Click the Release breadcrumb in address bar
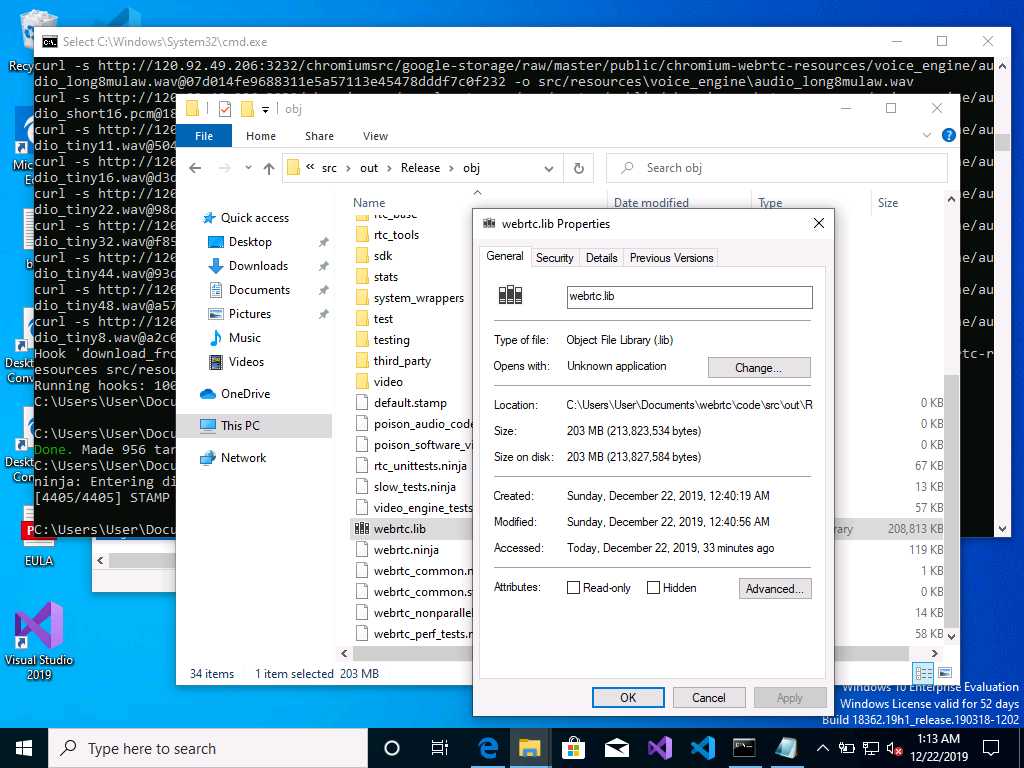Image resolution: width=1024 pixels, height=768 pixels. [420, 168]
